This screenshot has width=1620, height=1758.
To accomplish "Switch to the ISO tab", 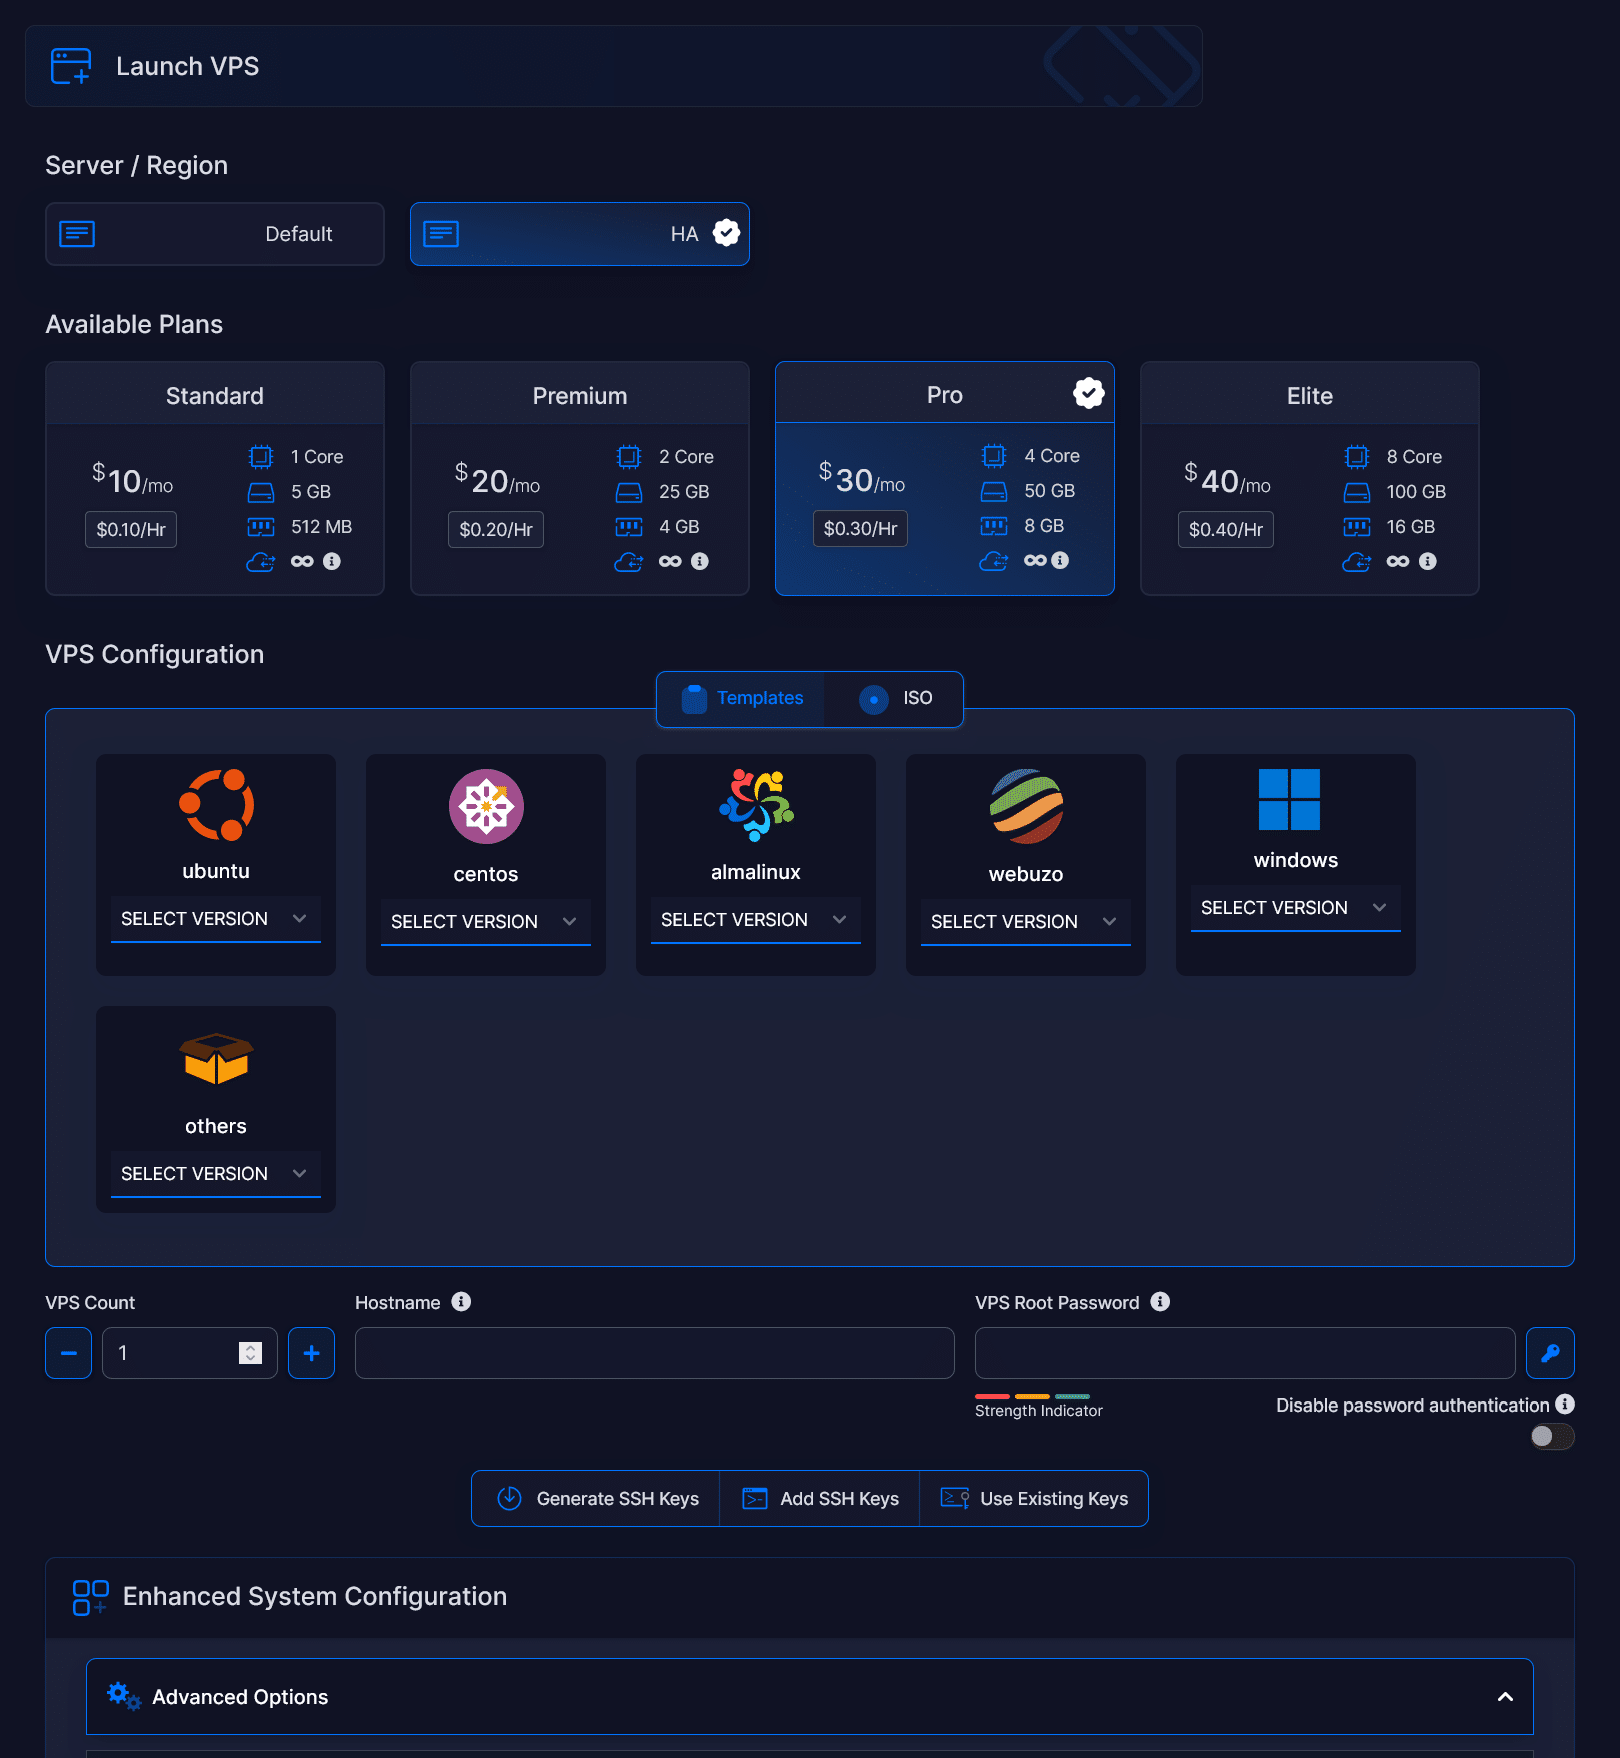I will click(896, 699).
